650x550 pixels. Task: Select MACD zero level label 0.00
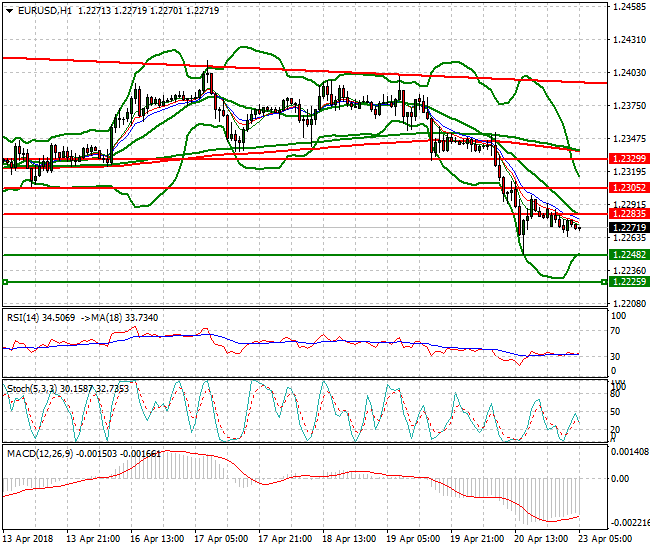tap(620, 479)
